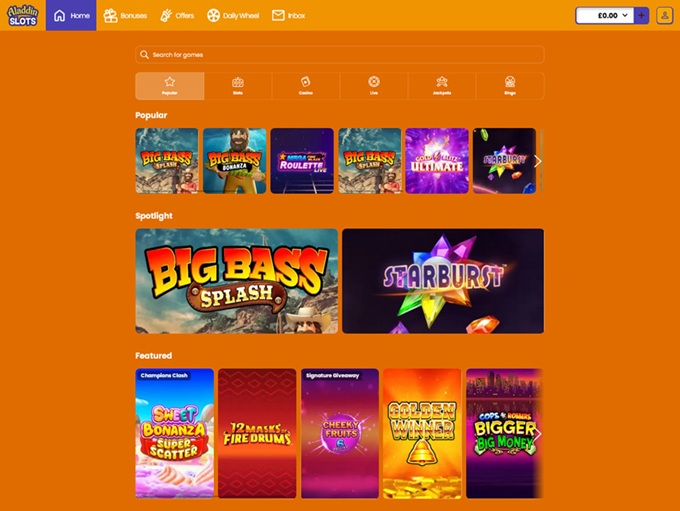This screenshot has height=511, width=680.
Task: Select the Live category icon
Action: (x=374, y=82)
